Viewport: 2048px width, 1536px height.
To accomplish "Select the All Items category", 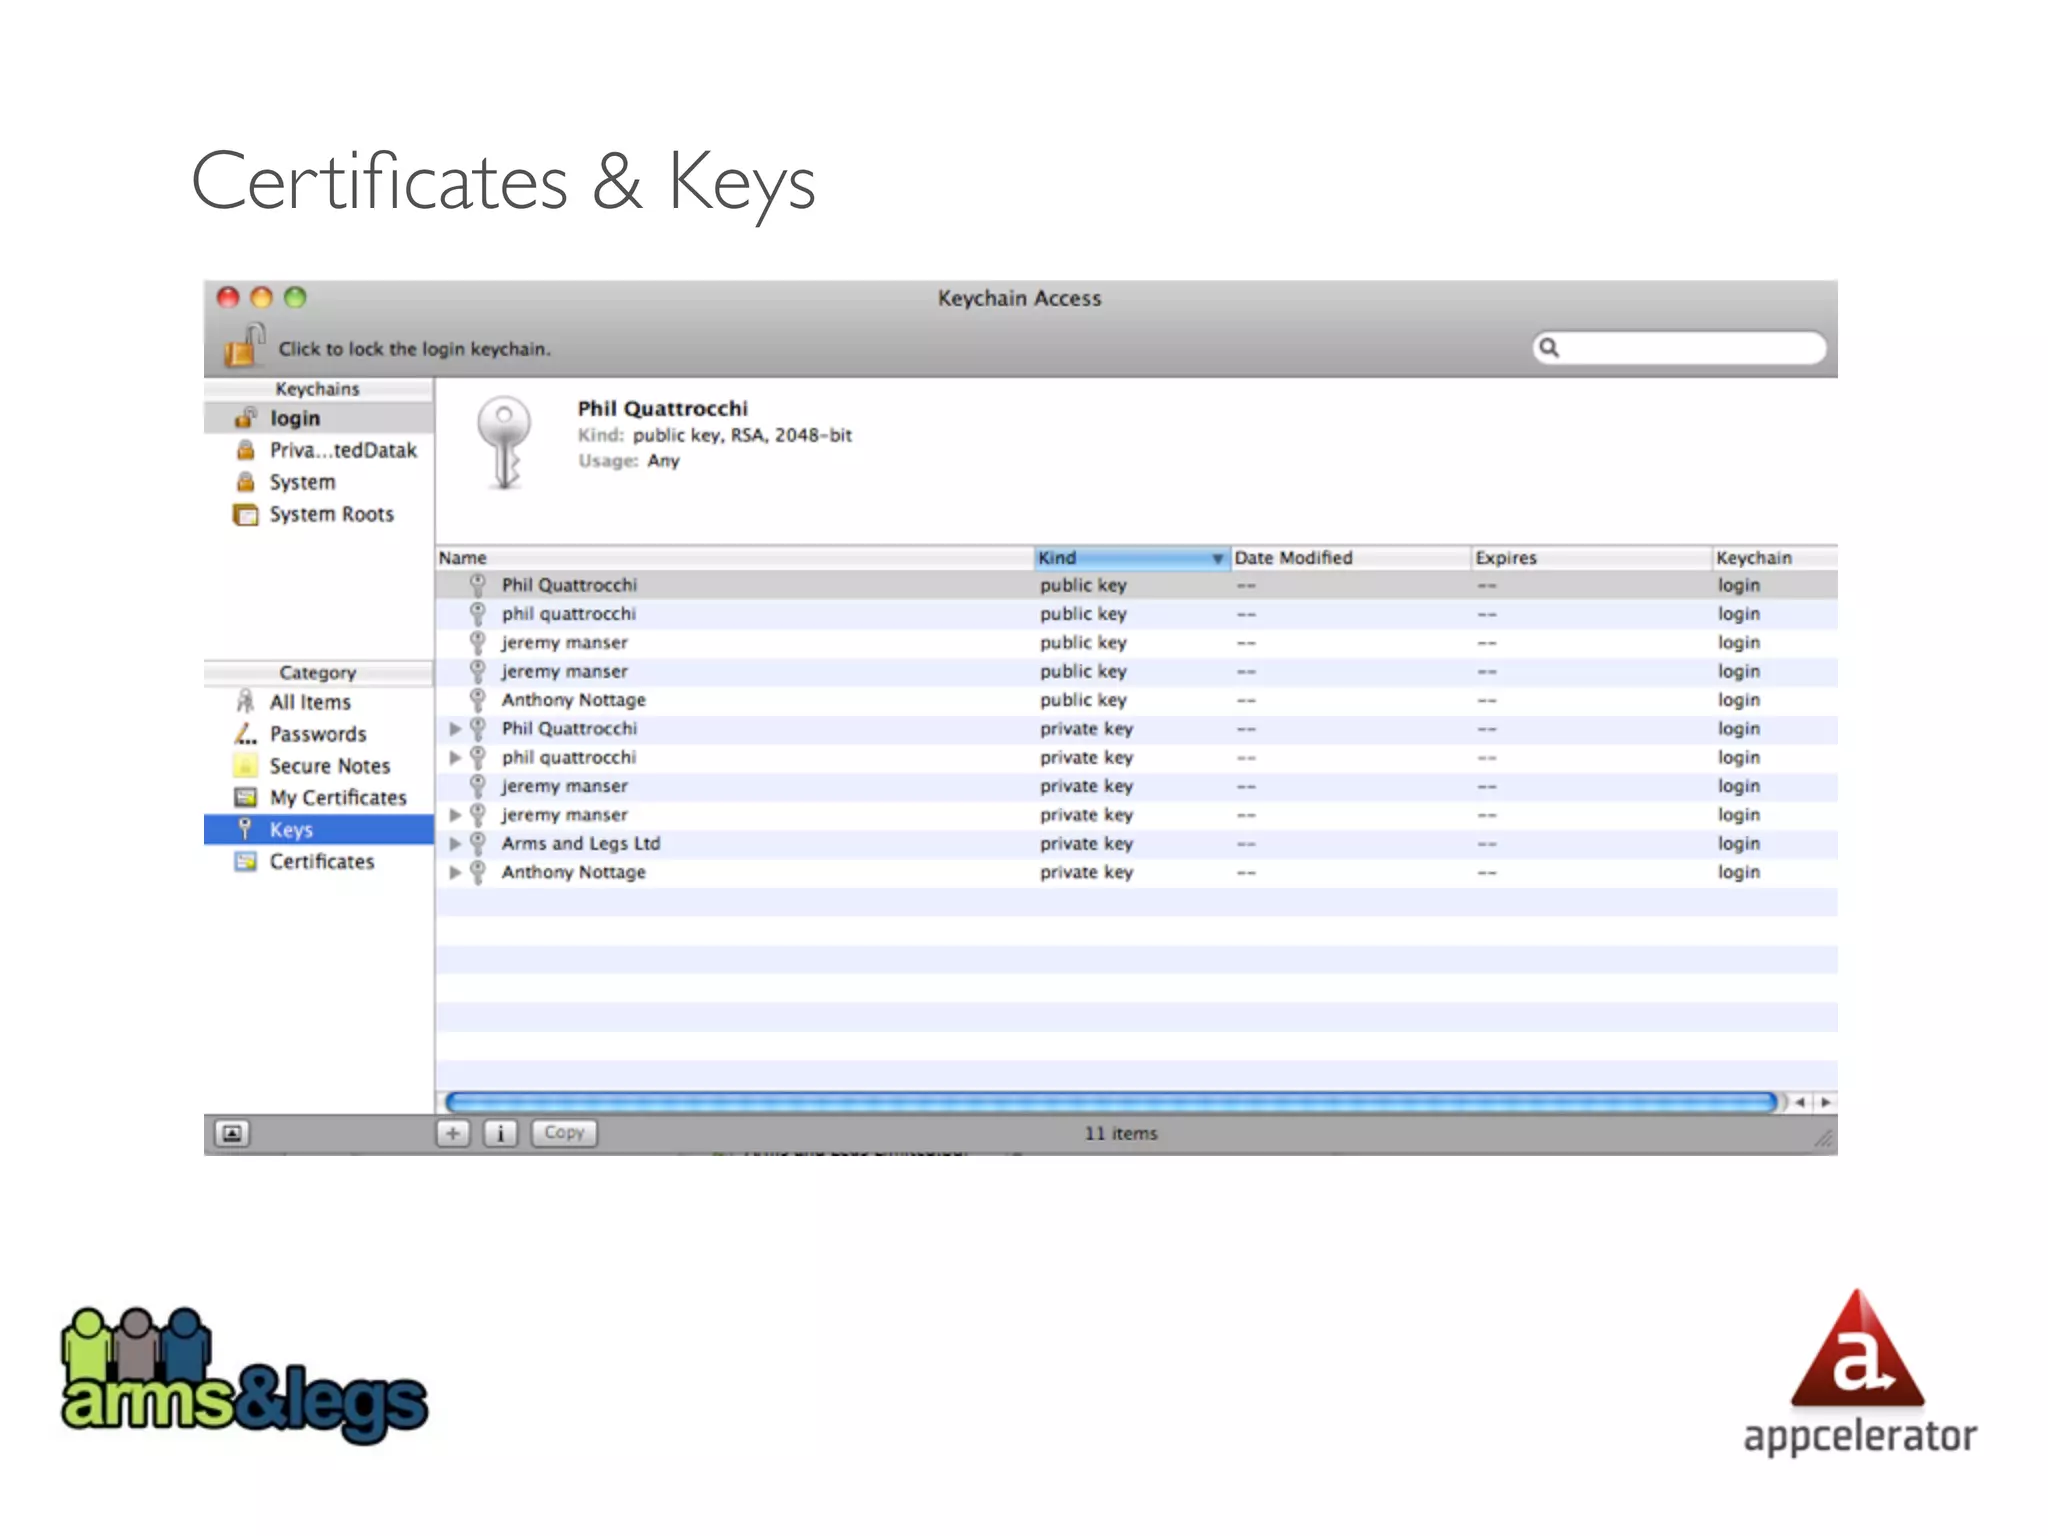I will (310, 702).
